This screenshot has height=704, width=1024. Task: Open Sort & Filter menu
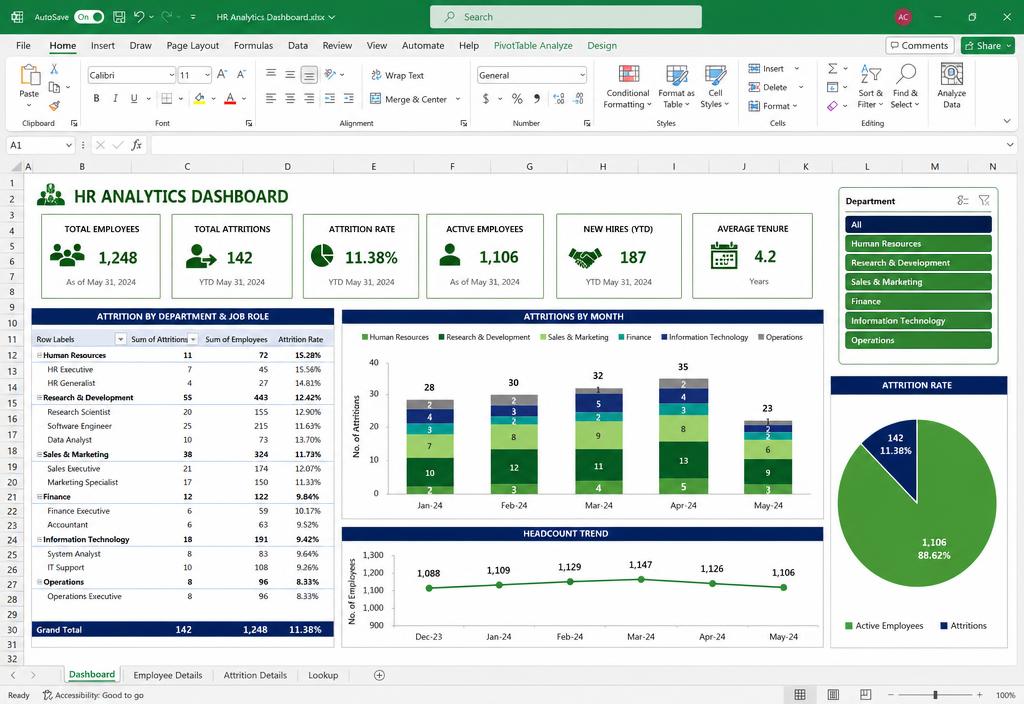click(x=870, y=86)
